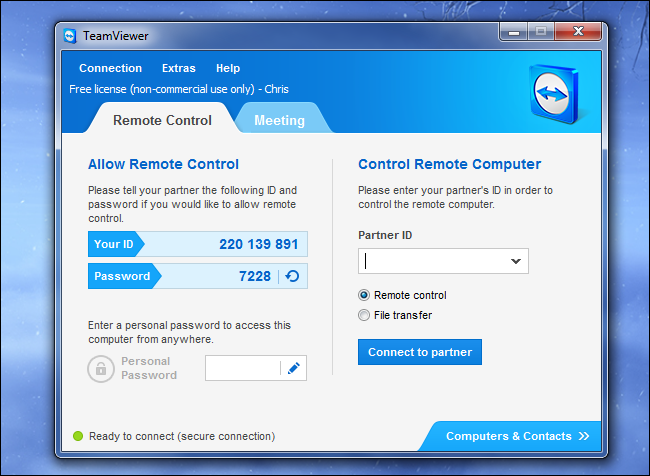Image resolution: width=650 pixels, height=476 pixels.
Task: Select the File transfer radio button
Action: [364, 315]
